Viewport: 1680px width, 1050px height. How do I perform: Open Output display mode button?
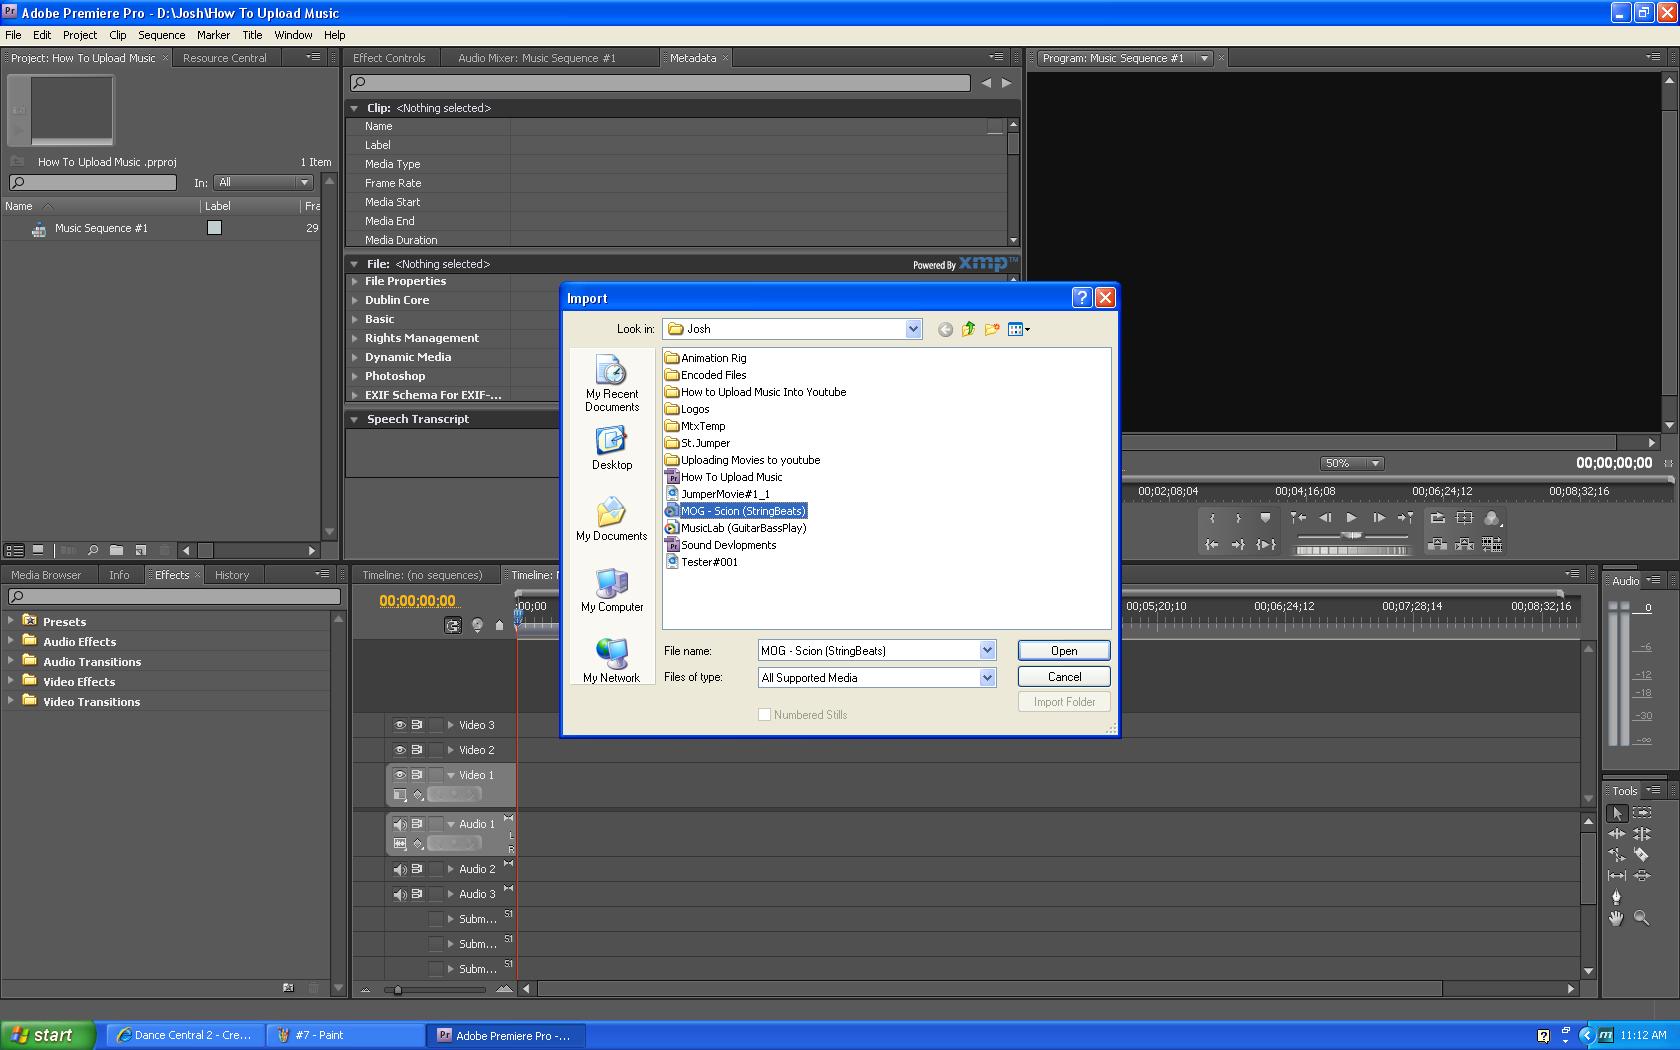click(x=1492, y=518)
